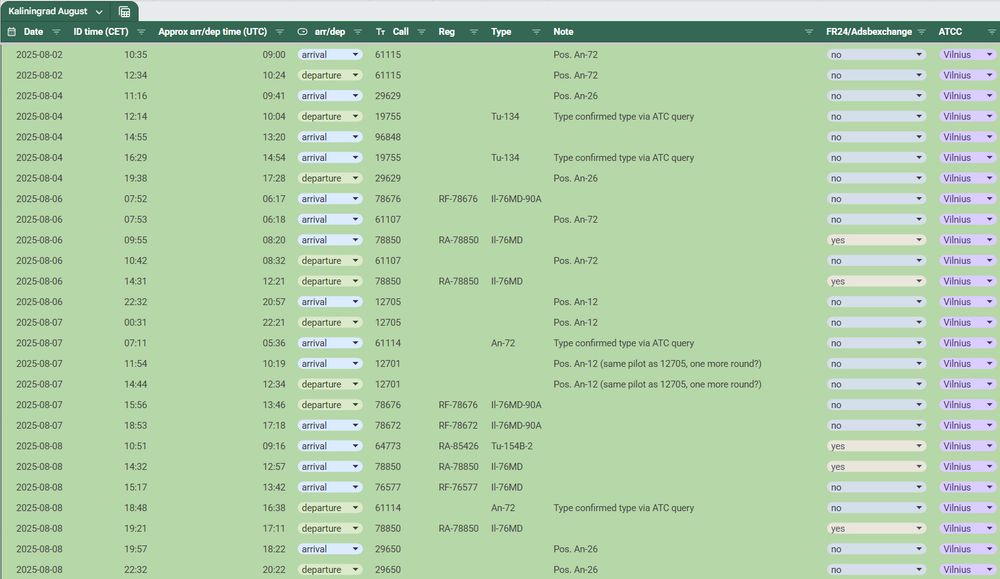Select the Tu-134 type cell in 16:29 row

pos(505,158)
